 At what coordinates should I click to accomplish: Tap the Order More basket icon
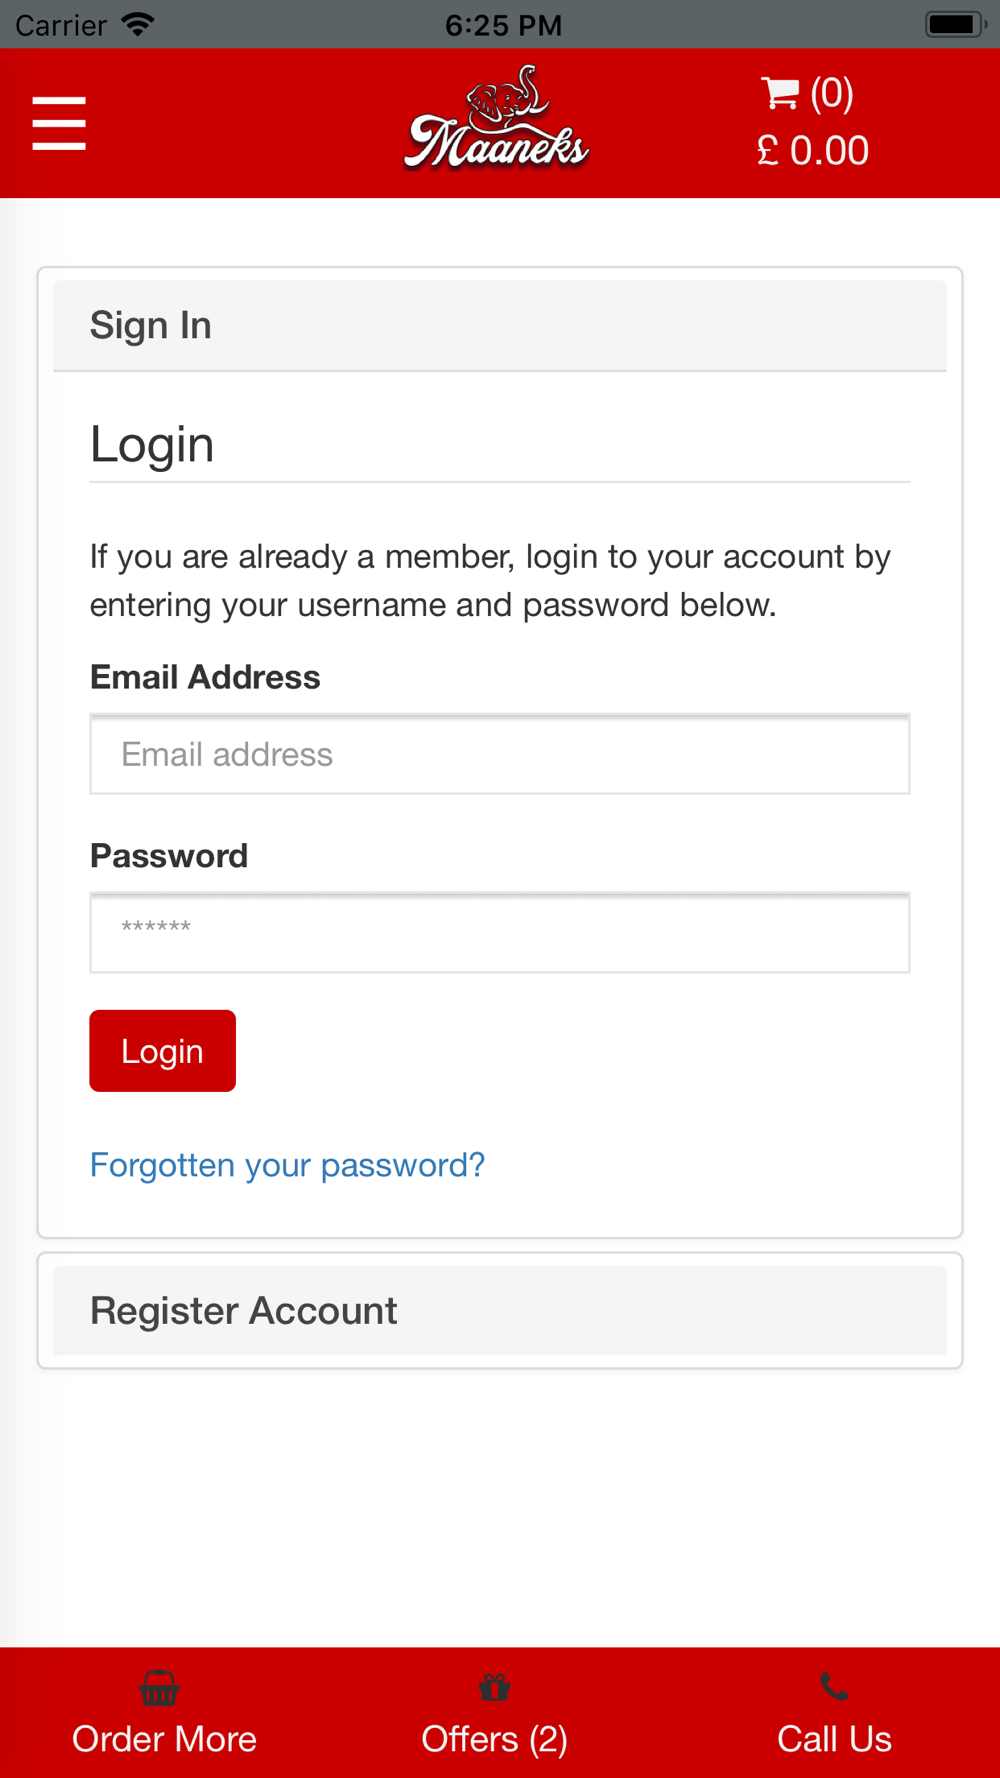coord(159,1688)
